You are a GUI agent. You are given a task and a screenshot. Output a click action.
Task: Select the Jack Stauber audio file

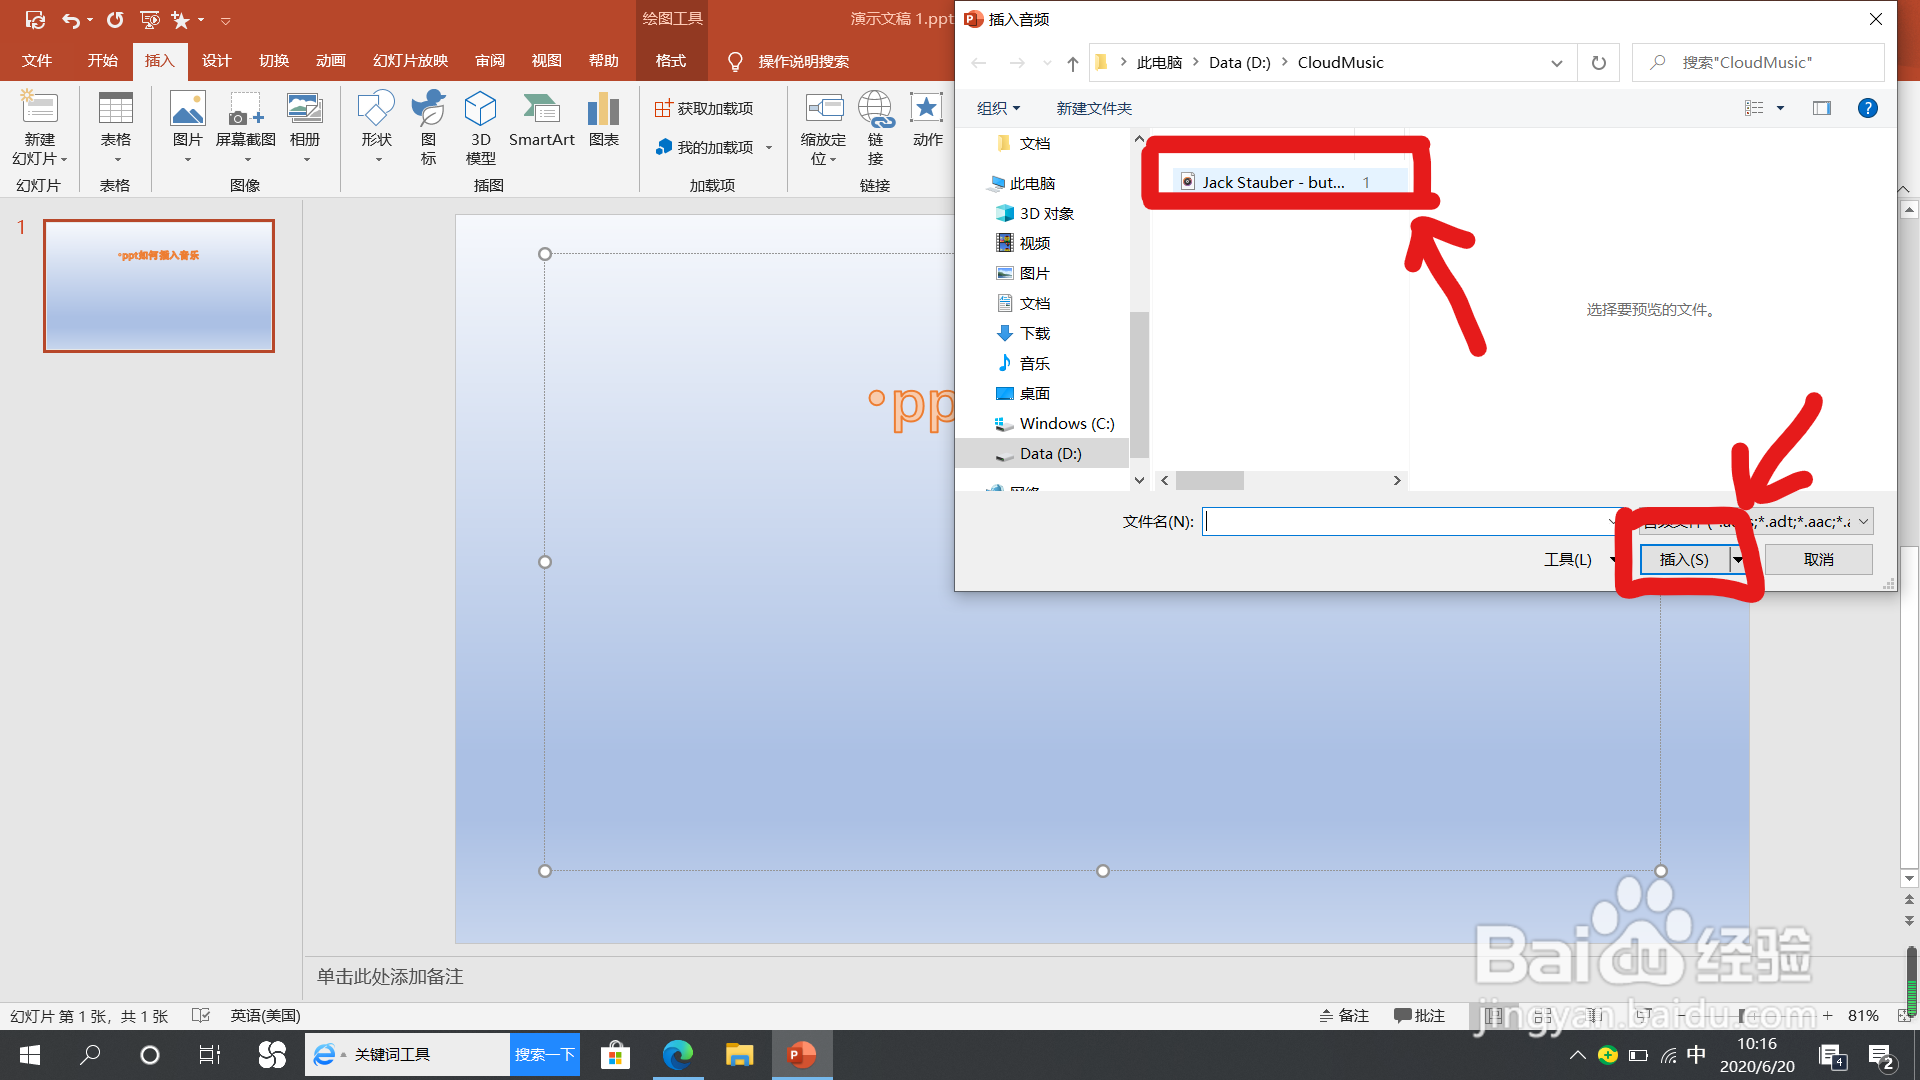coord(1272,182)
